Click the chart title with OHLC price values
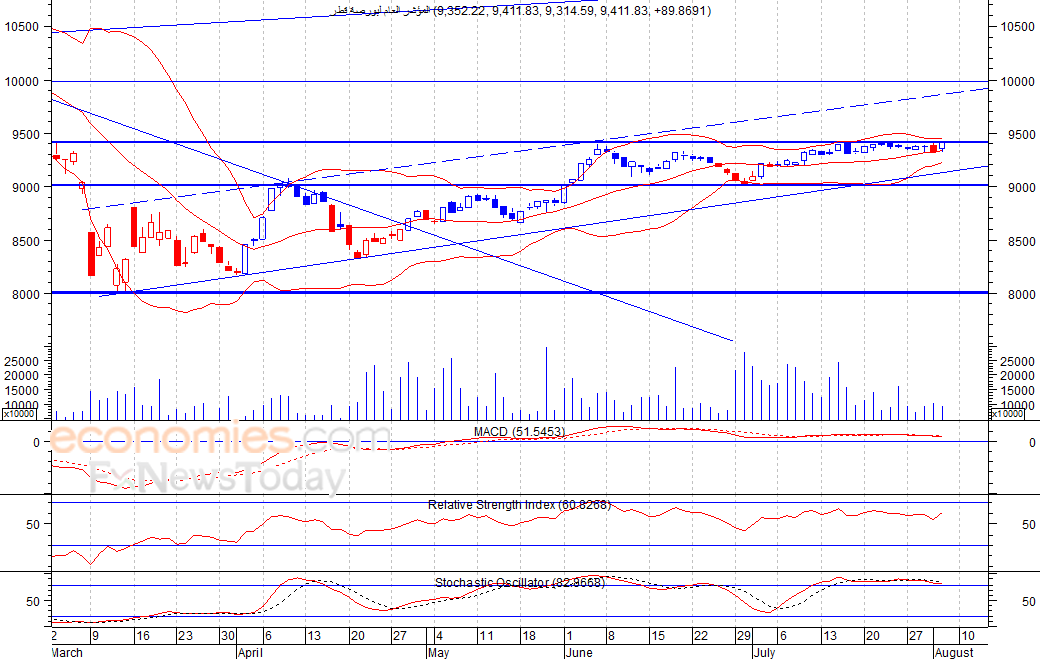 tap(521, 11)
